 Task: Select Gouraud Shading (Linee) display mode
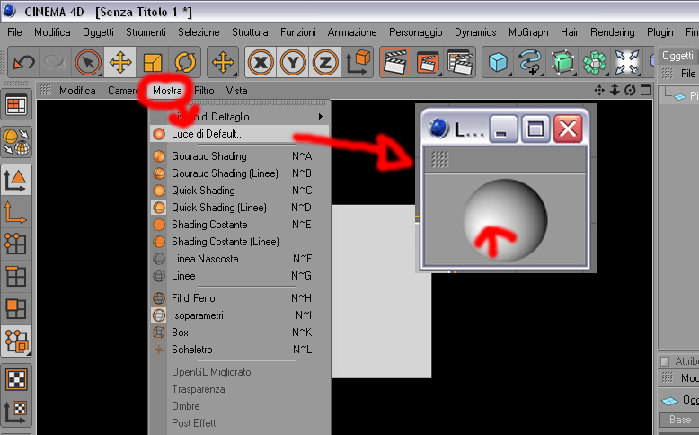coord(240,173)
